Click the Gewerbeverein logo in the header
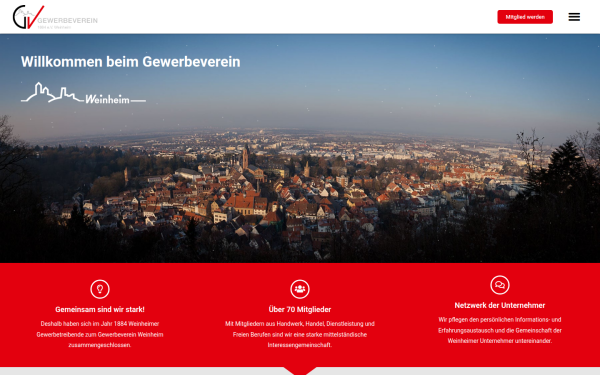This screenshot has width=600, height=375. coord(55,17)
